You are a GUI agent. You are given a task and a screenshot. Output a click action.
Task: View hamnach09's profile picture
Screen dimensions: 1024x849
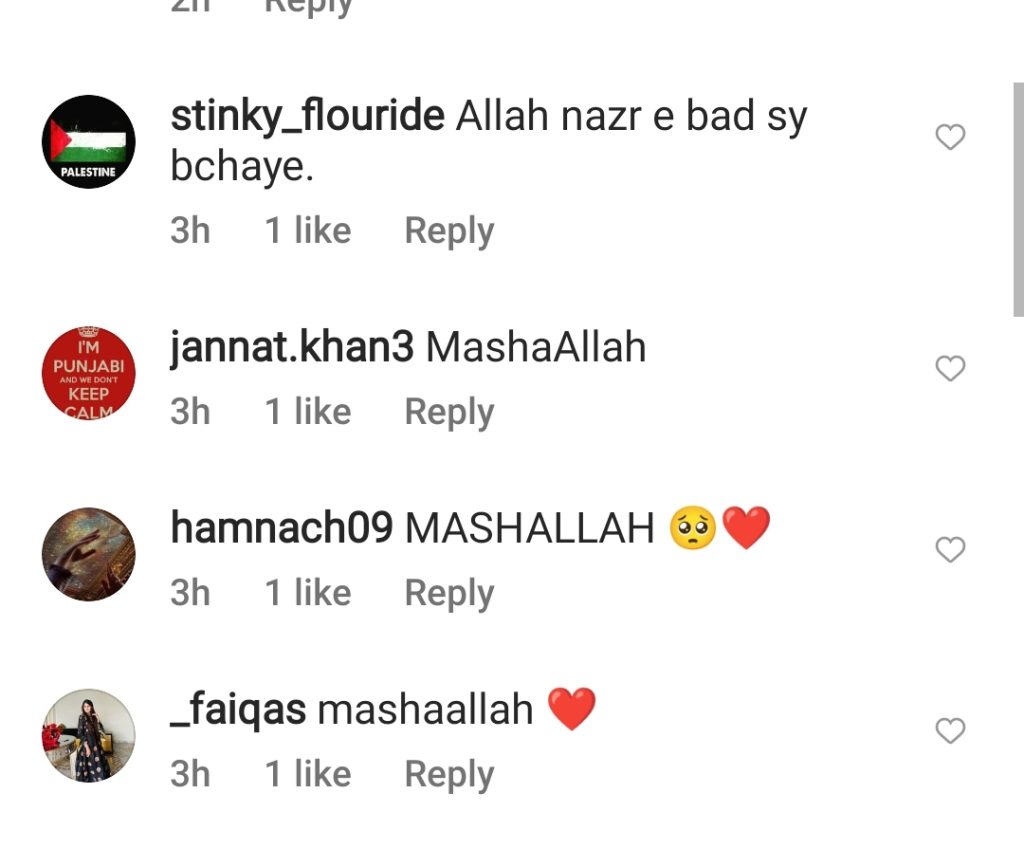(x=89, y=554)
